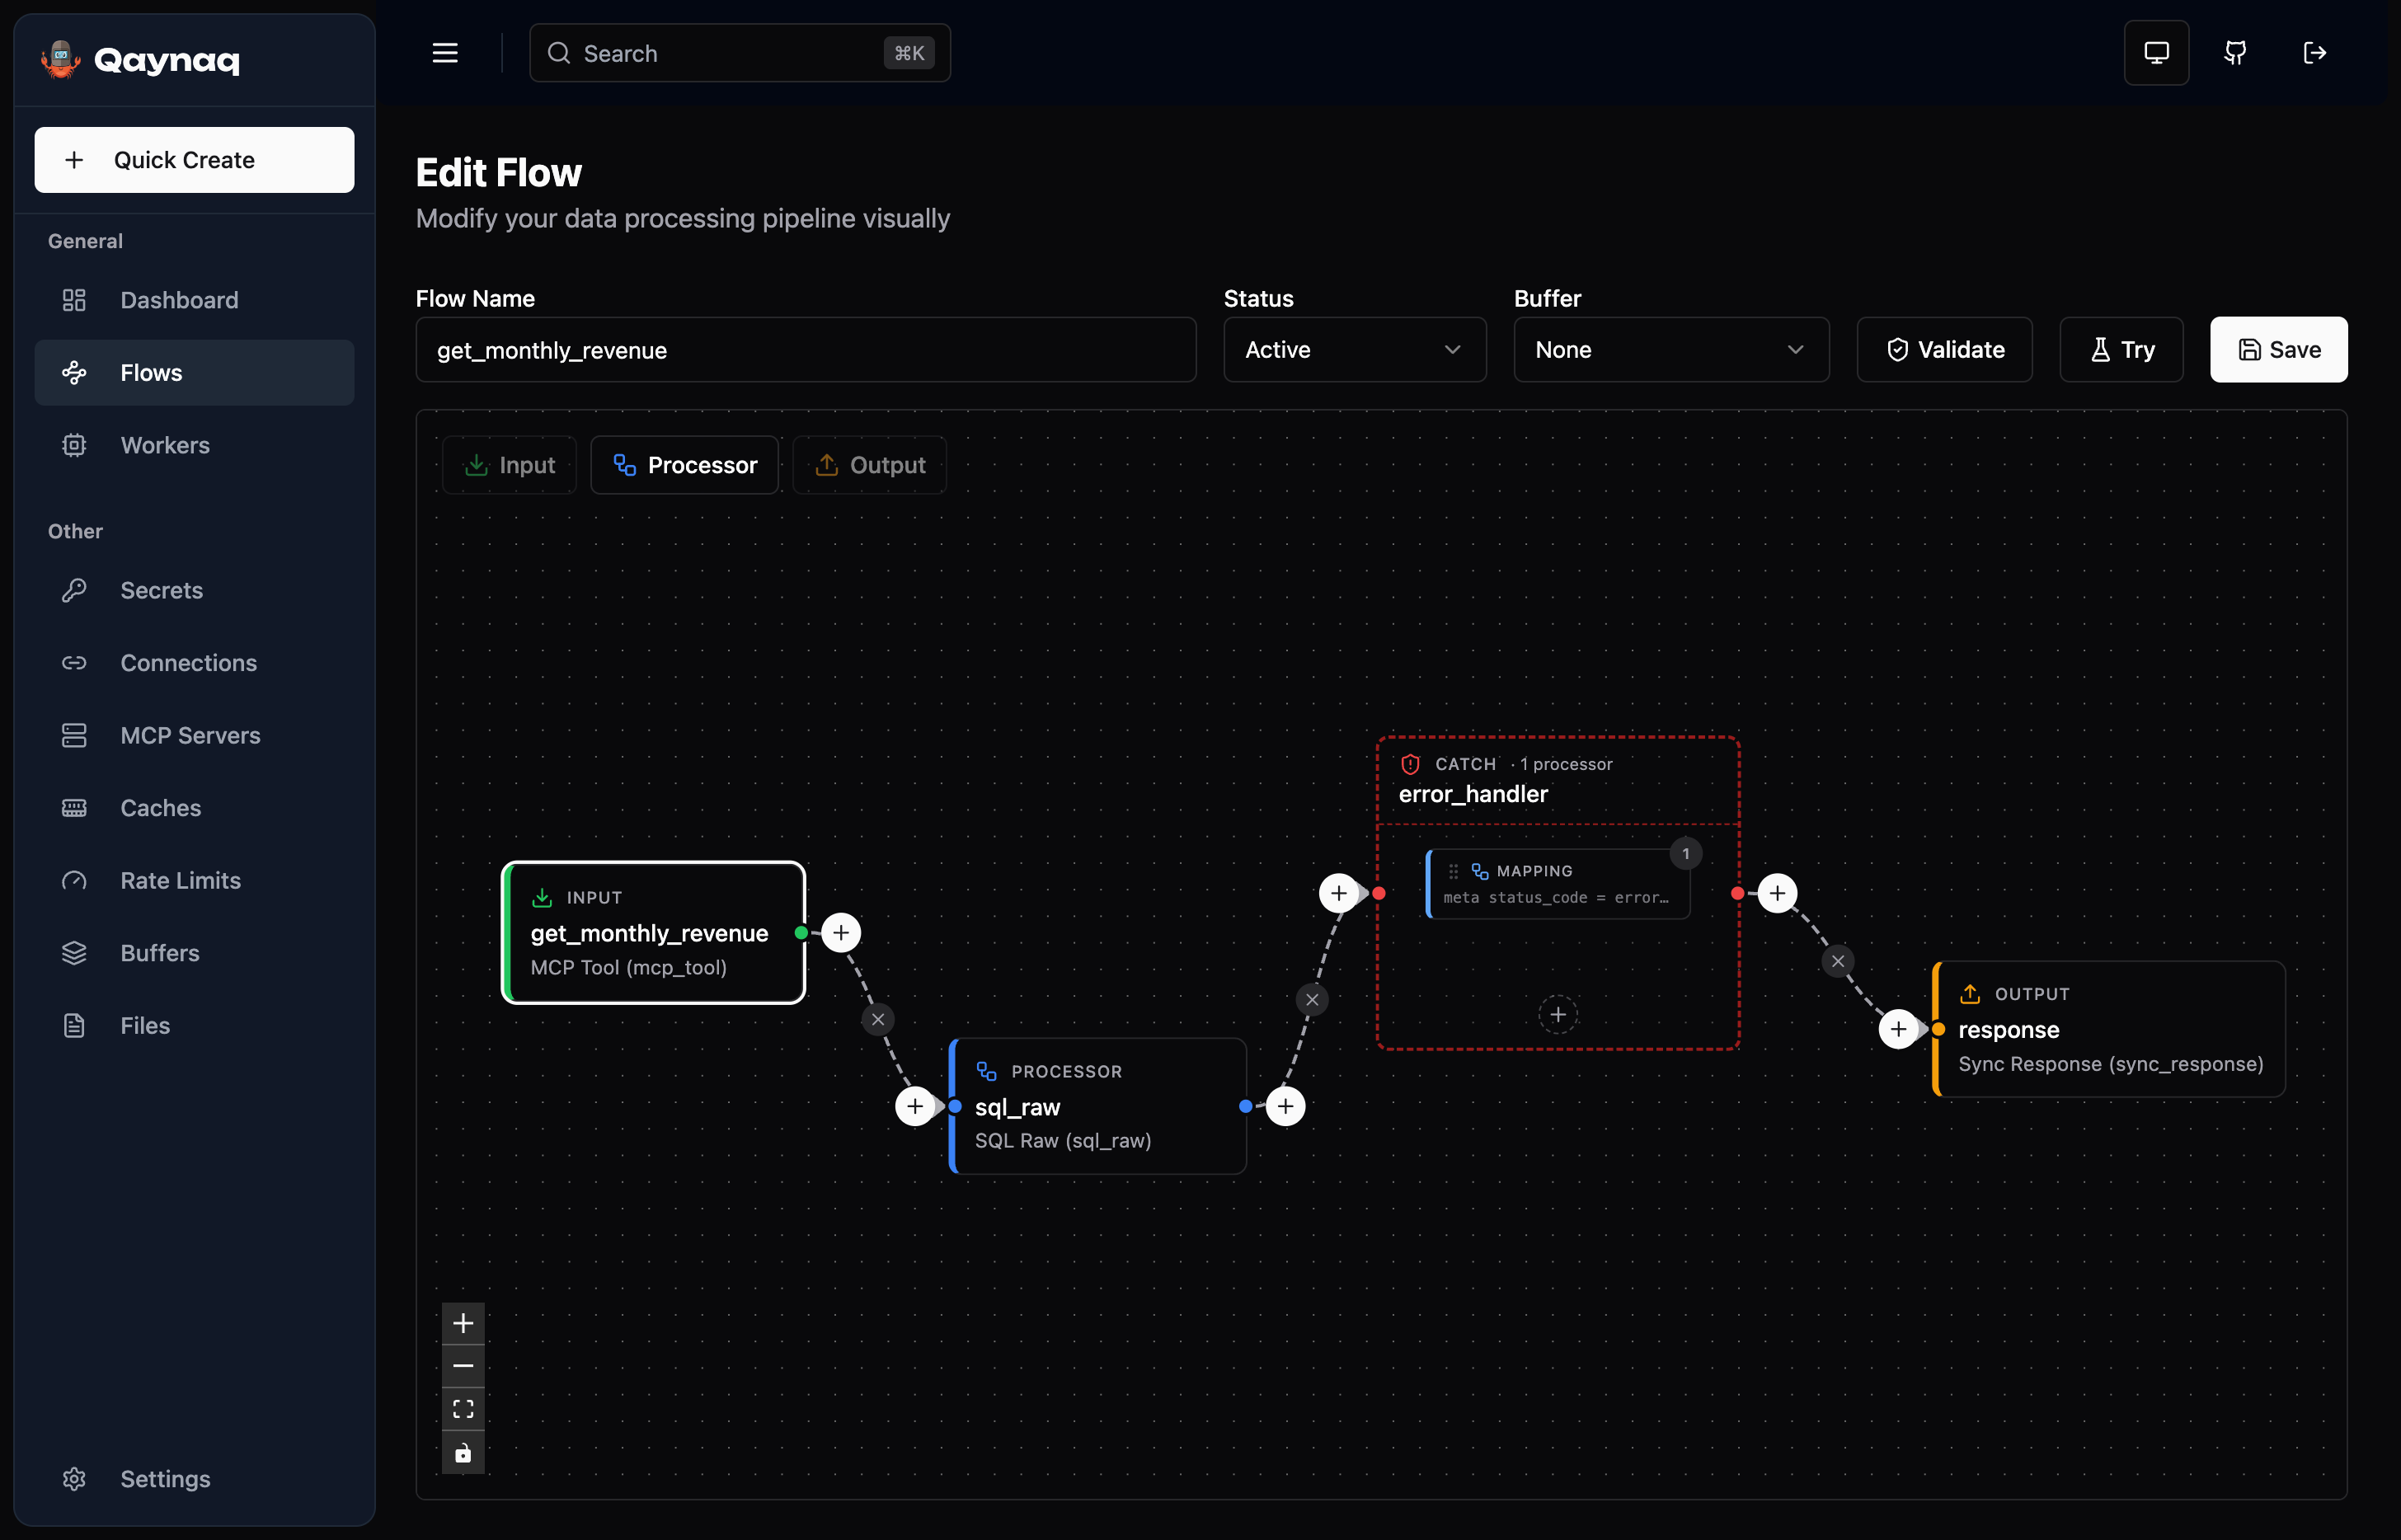Open the mapping processor card
Image resolution: width=2401 pixels, height=1540 pixels.
[1558, 884]
